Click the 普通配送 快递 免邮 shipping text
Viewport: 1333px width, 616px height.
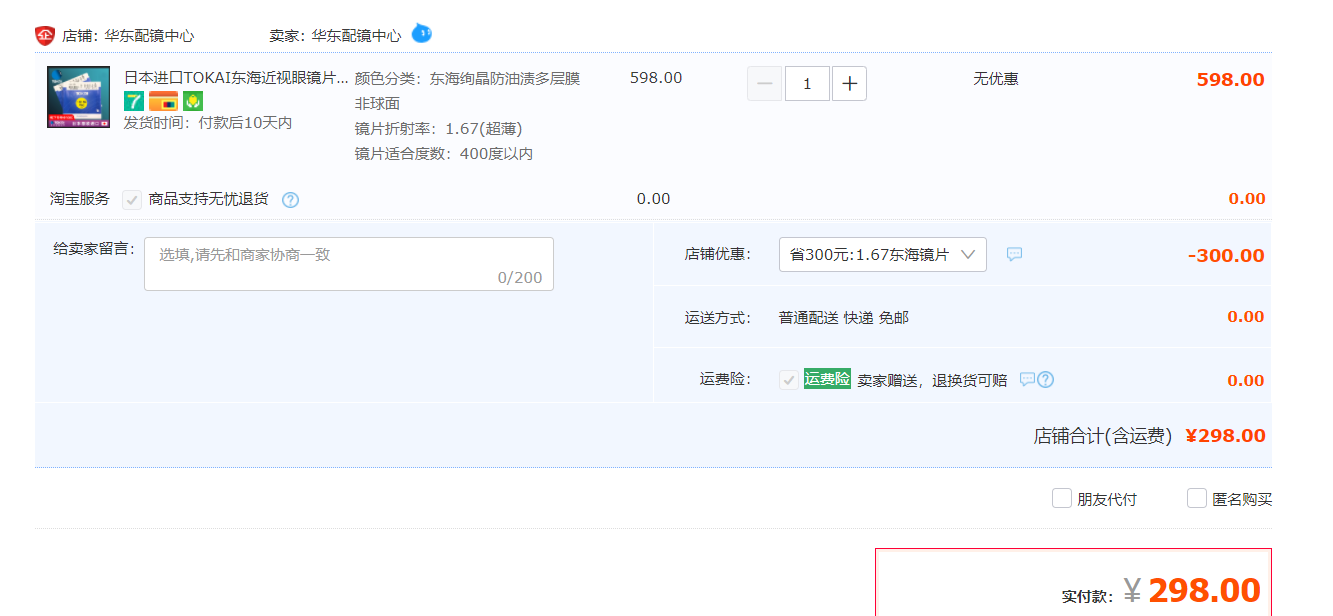click(x=844, y=318)
